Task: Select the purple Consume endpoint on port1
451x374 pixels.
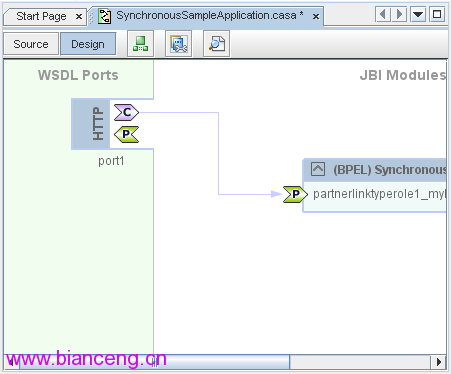Action: click(126, 112)
